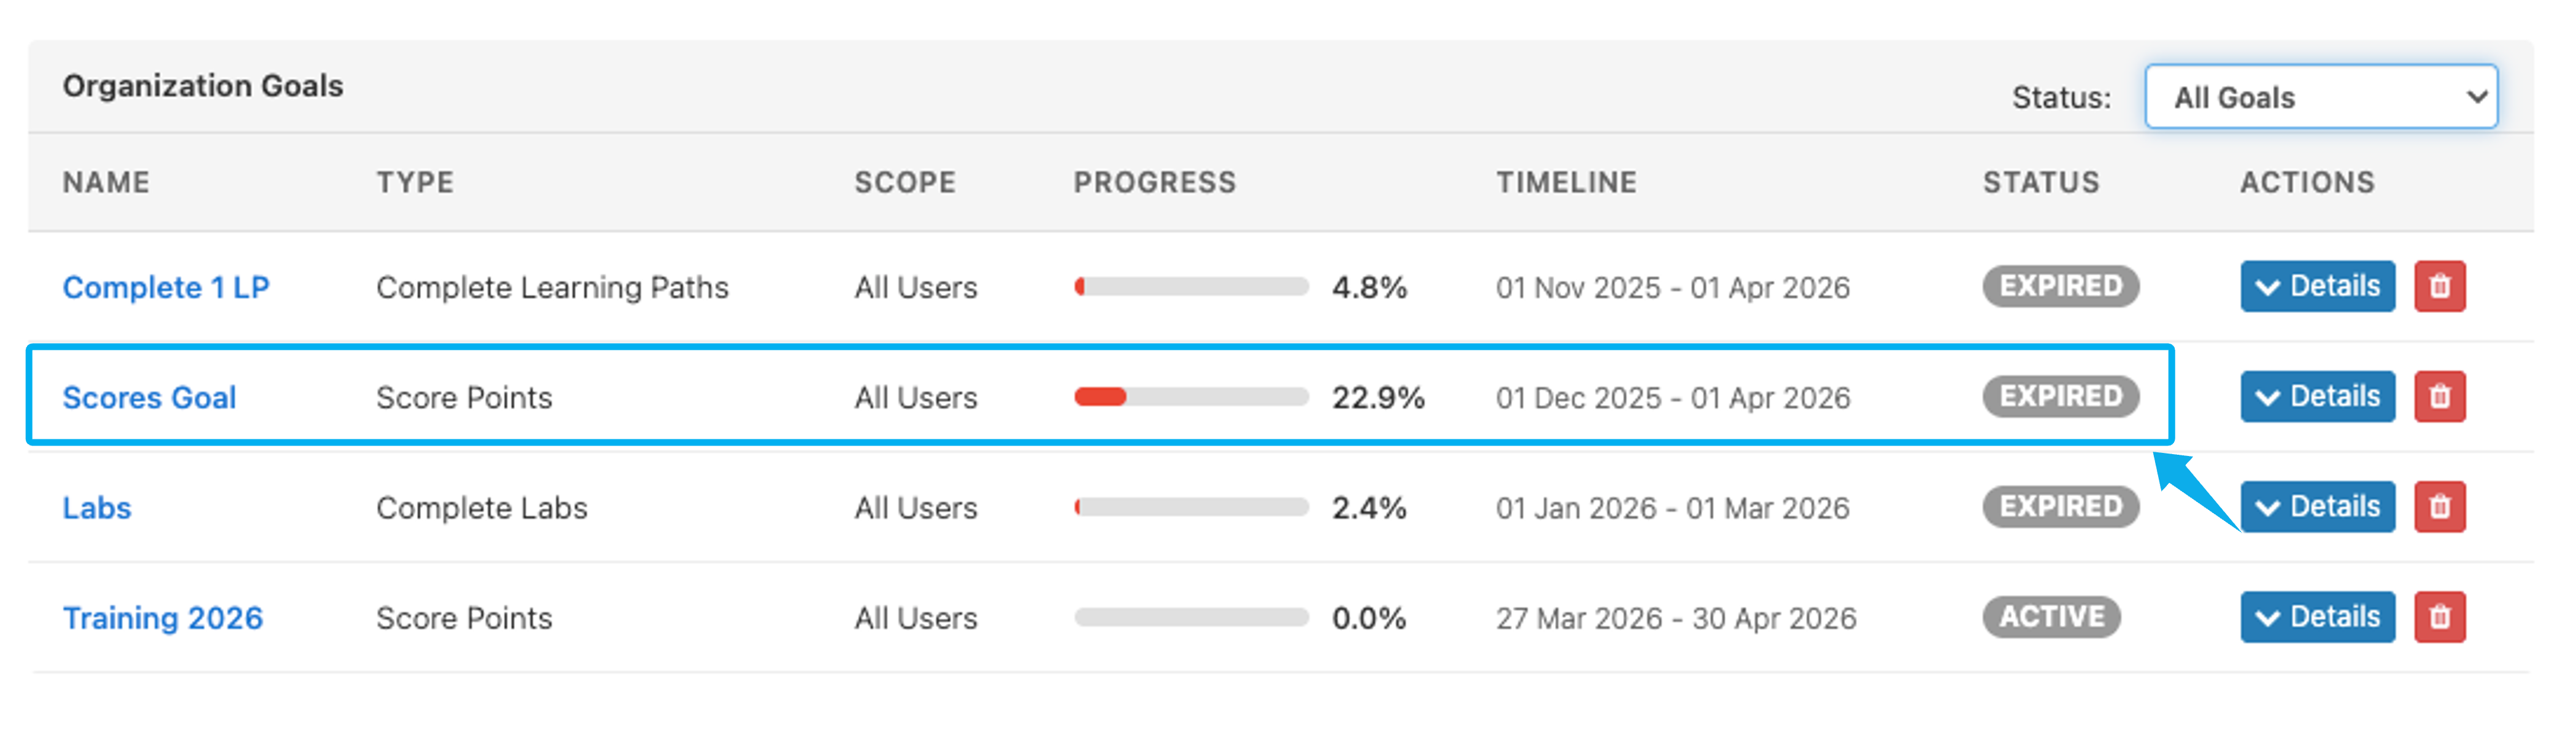Click the Progress column header
The height and width of the screenshot is (745, 2576).
click(1155, 182)
